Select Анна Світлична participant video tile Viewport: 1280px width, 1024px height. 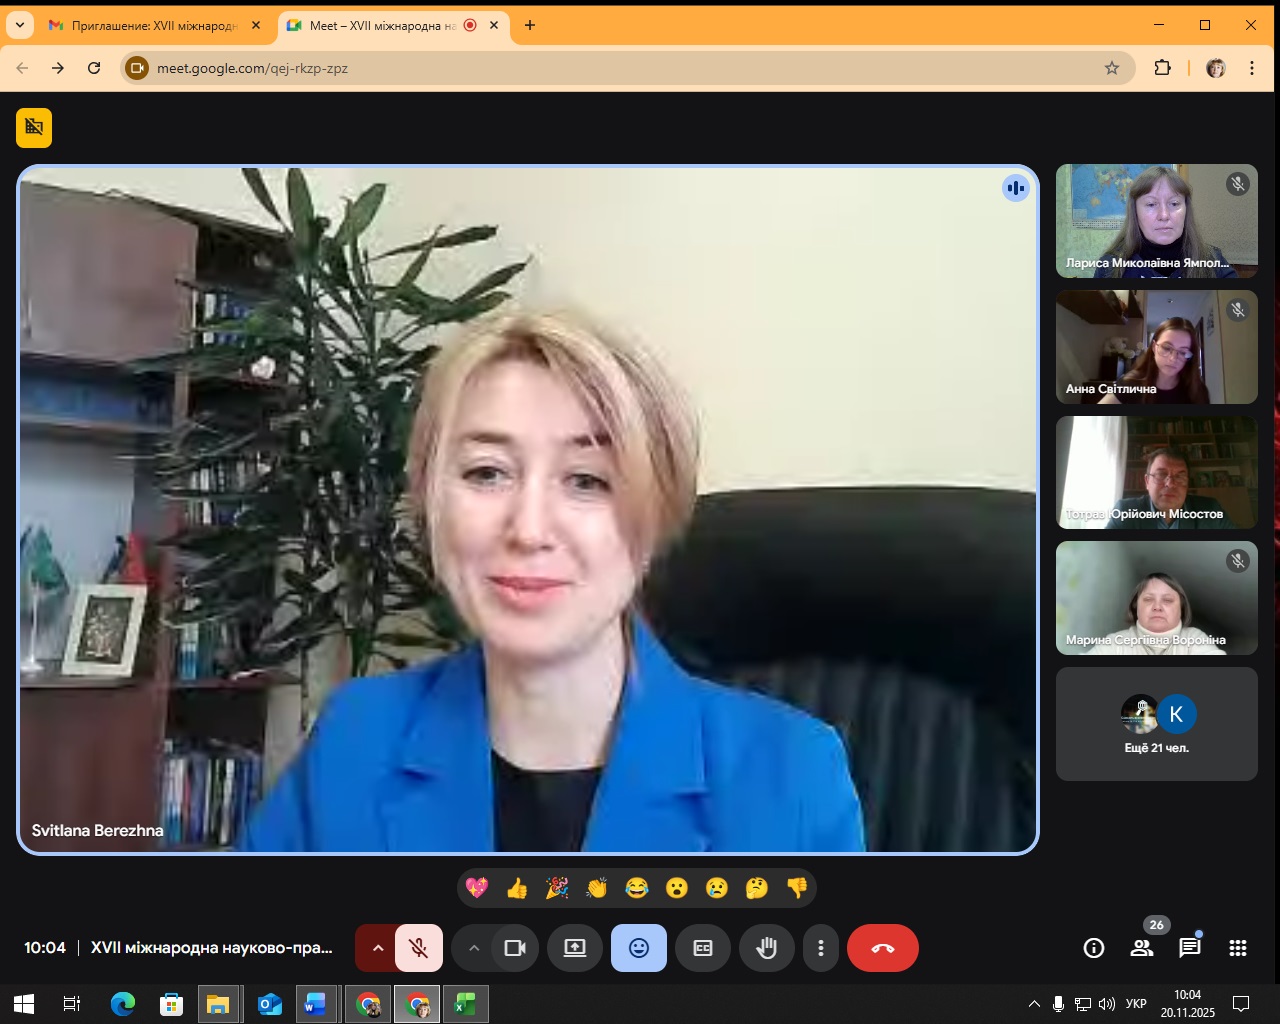1156,347
